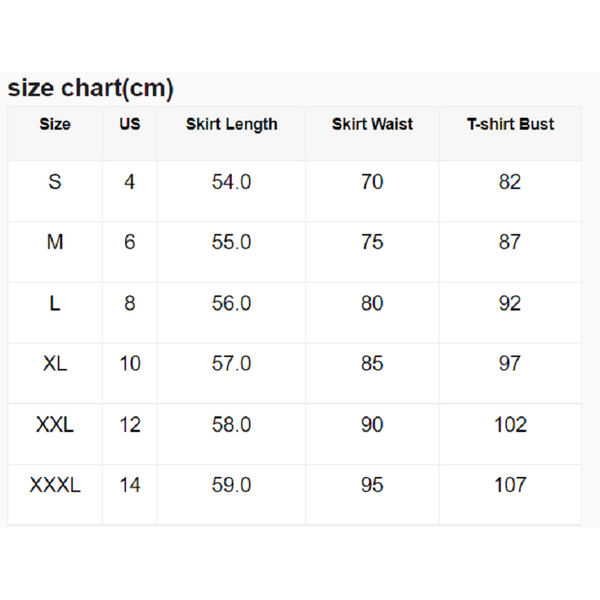Click the "size chart(cm)" title
This screenshot has width=600, height=600.
coord(91,89)
